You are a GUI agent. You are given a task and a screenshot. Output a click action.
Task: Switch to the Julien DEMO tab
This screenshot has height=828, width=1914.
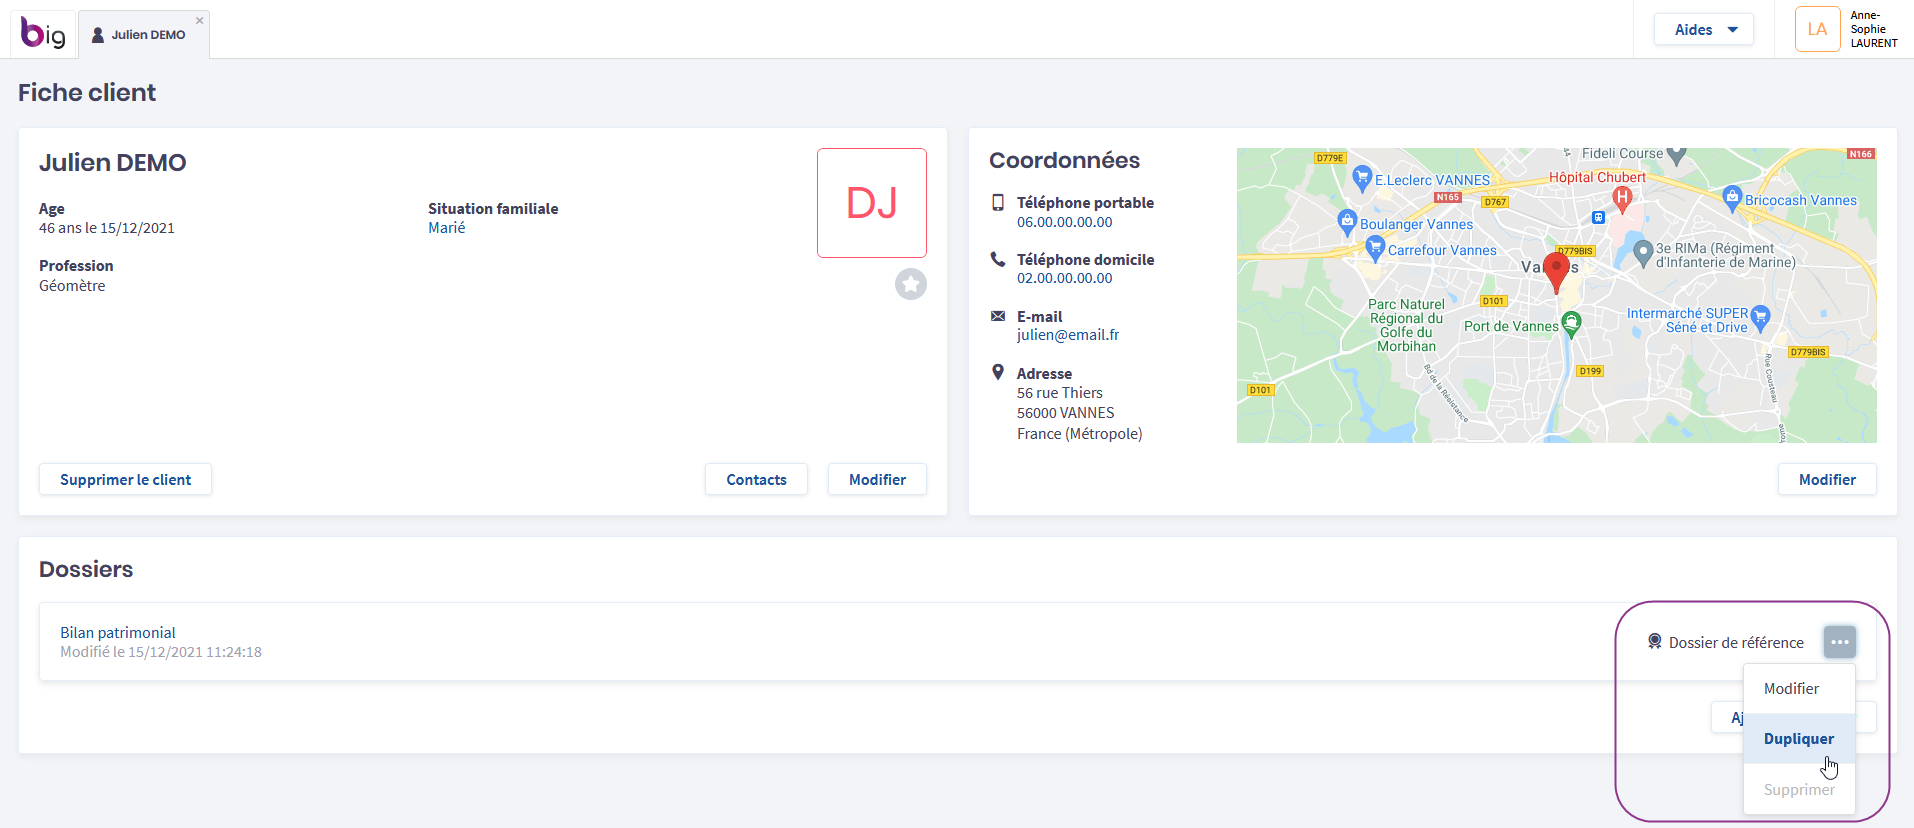click(144, 35)
